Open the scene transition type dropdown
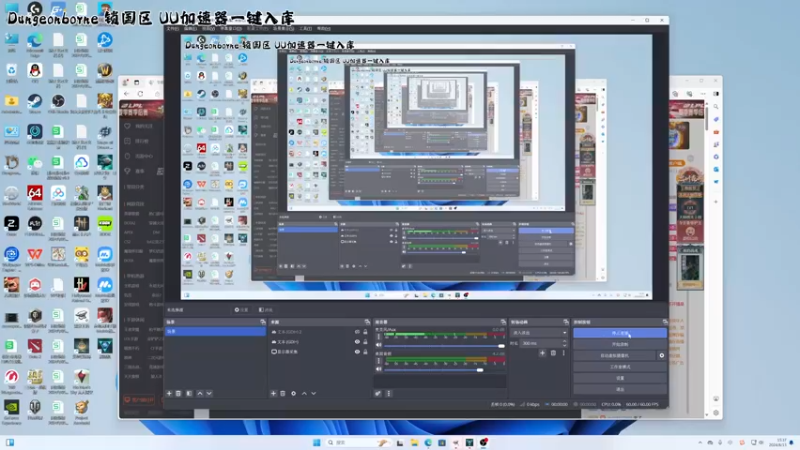Viewport: 800px width, 450px height. [x=539, y=333]
